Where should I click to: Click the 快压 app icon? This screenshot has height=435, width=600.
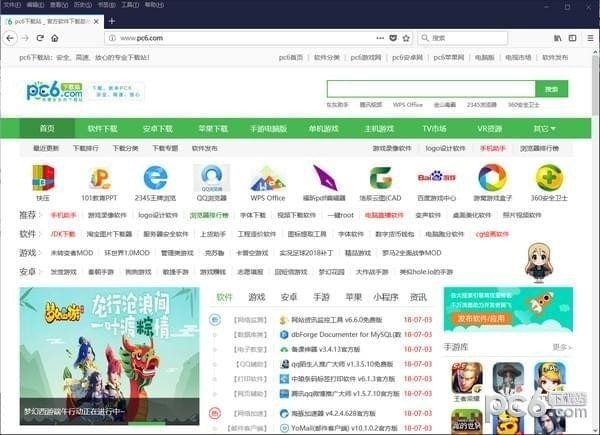(43, 178)
